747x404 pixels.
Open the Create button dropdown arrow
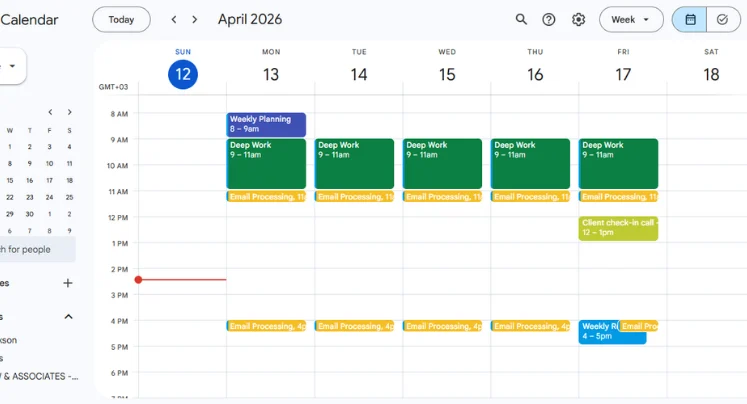tap(12, 66)
